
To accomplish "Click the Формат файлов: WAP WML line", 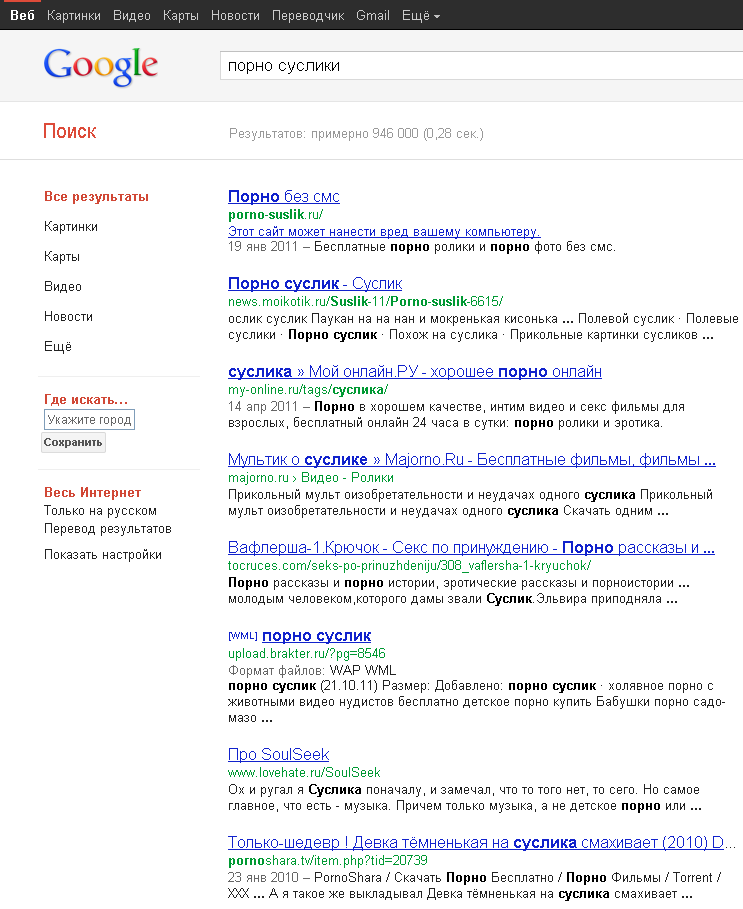I will (x=312, y=671).
